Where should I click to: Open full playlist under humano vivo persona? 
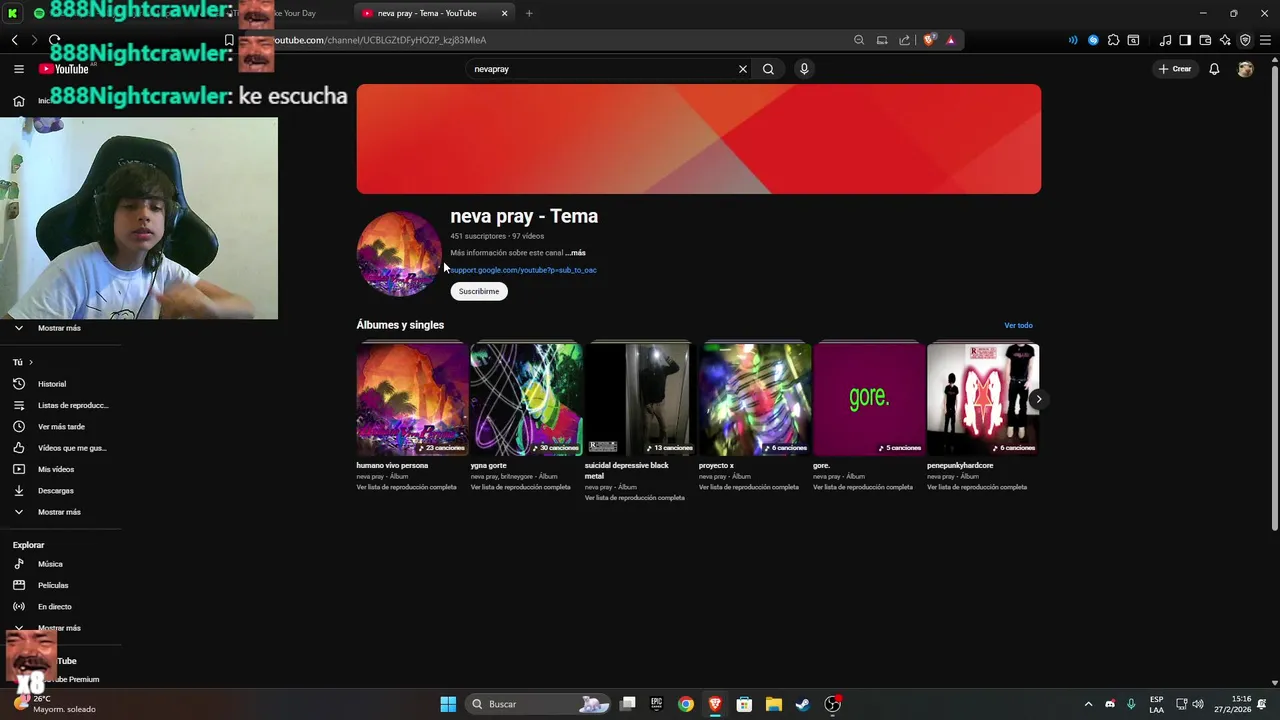[406, 487]
